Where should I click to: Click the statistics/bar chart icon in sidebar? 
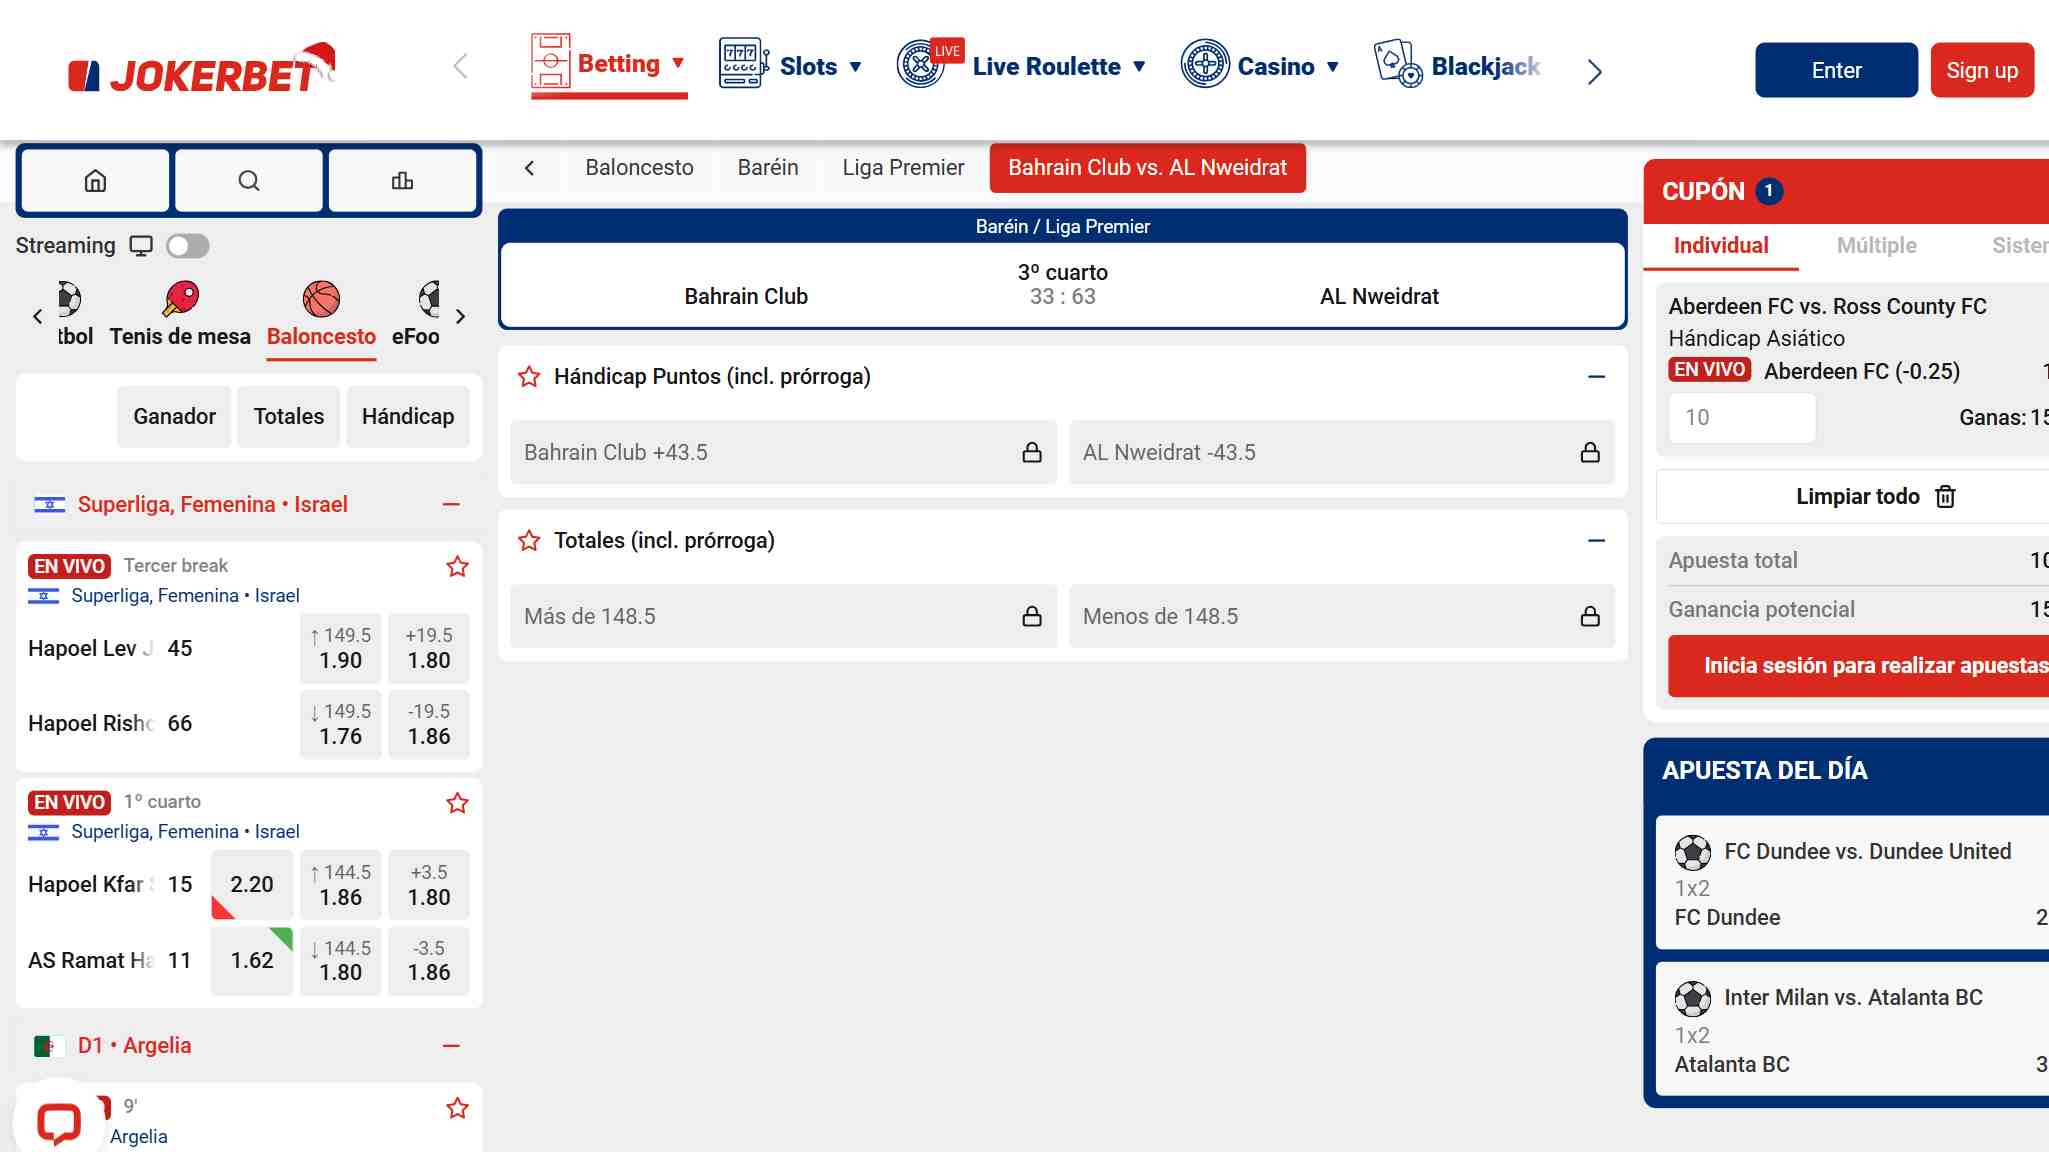[x=404, y=180]
